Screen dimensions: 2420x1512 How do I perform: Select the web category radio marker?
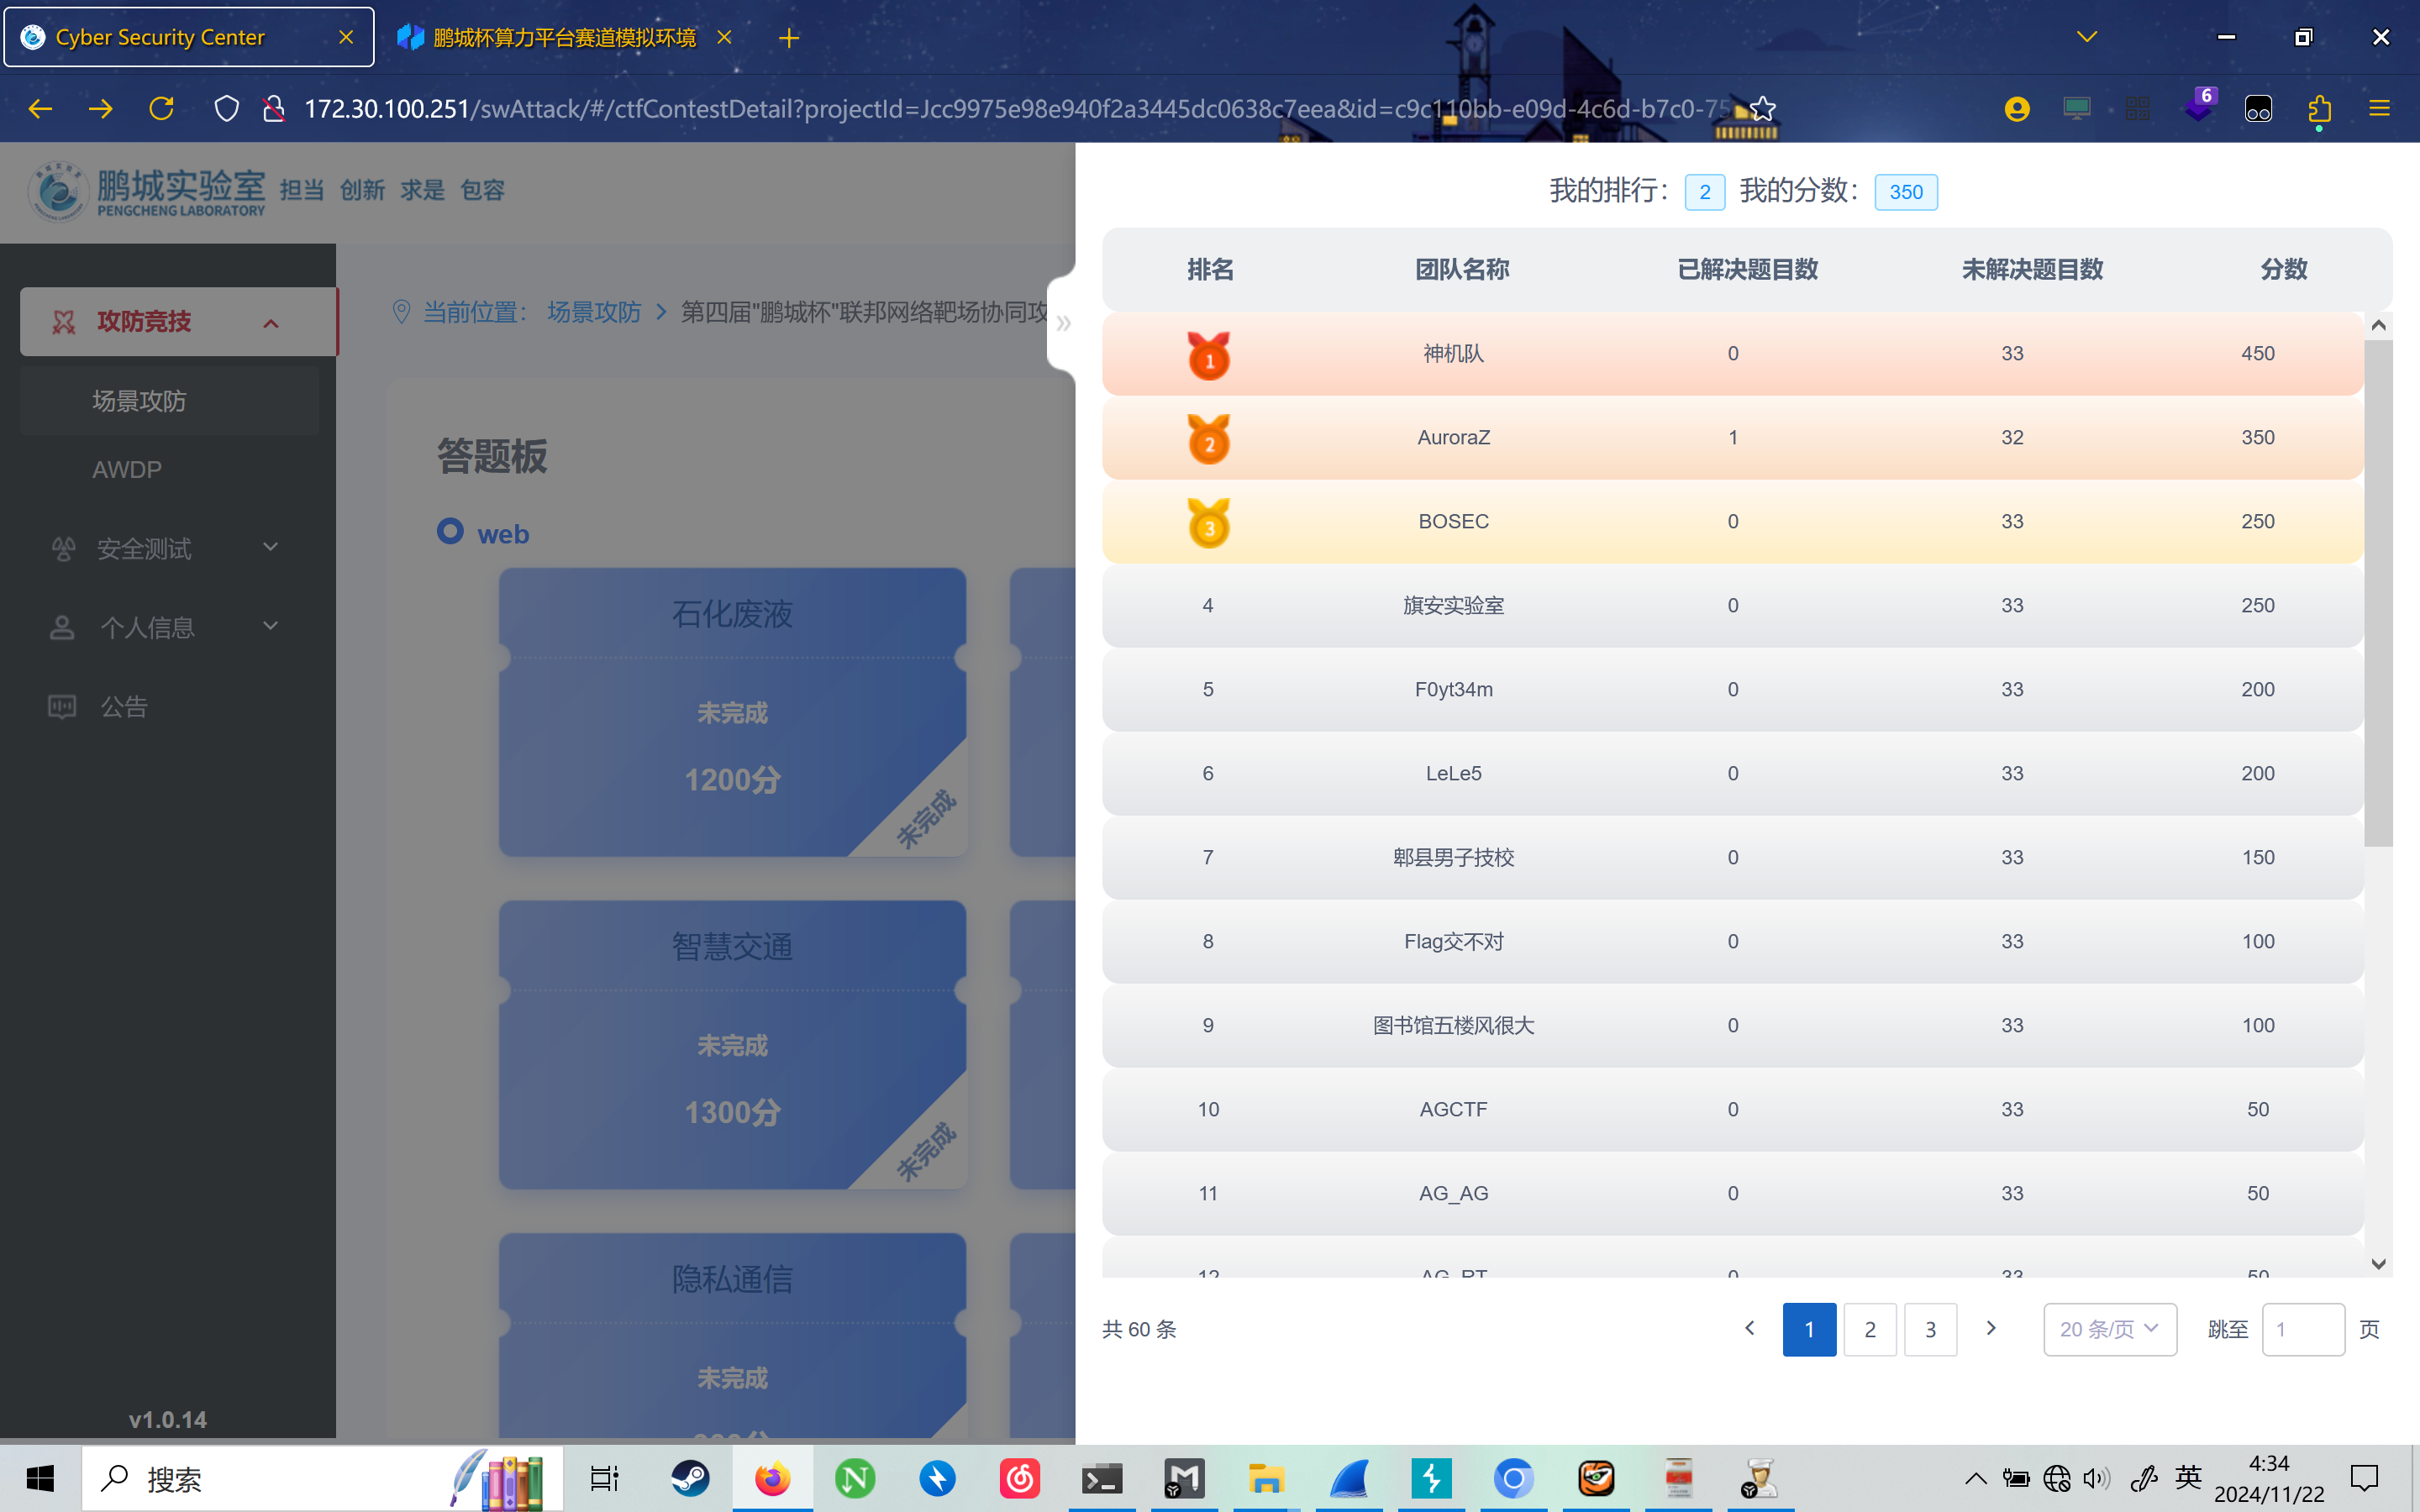point(450,531)
